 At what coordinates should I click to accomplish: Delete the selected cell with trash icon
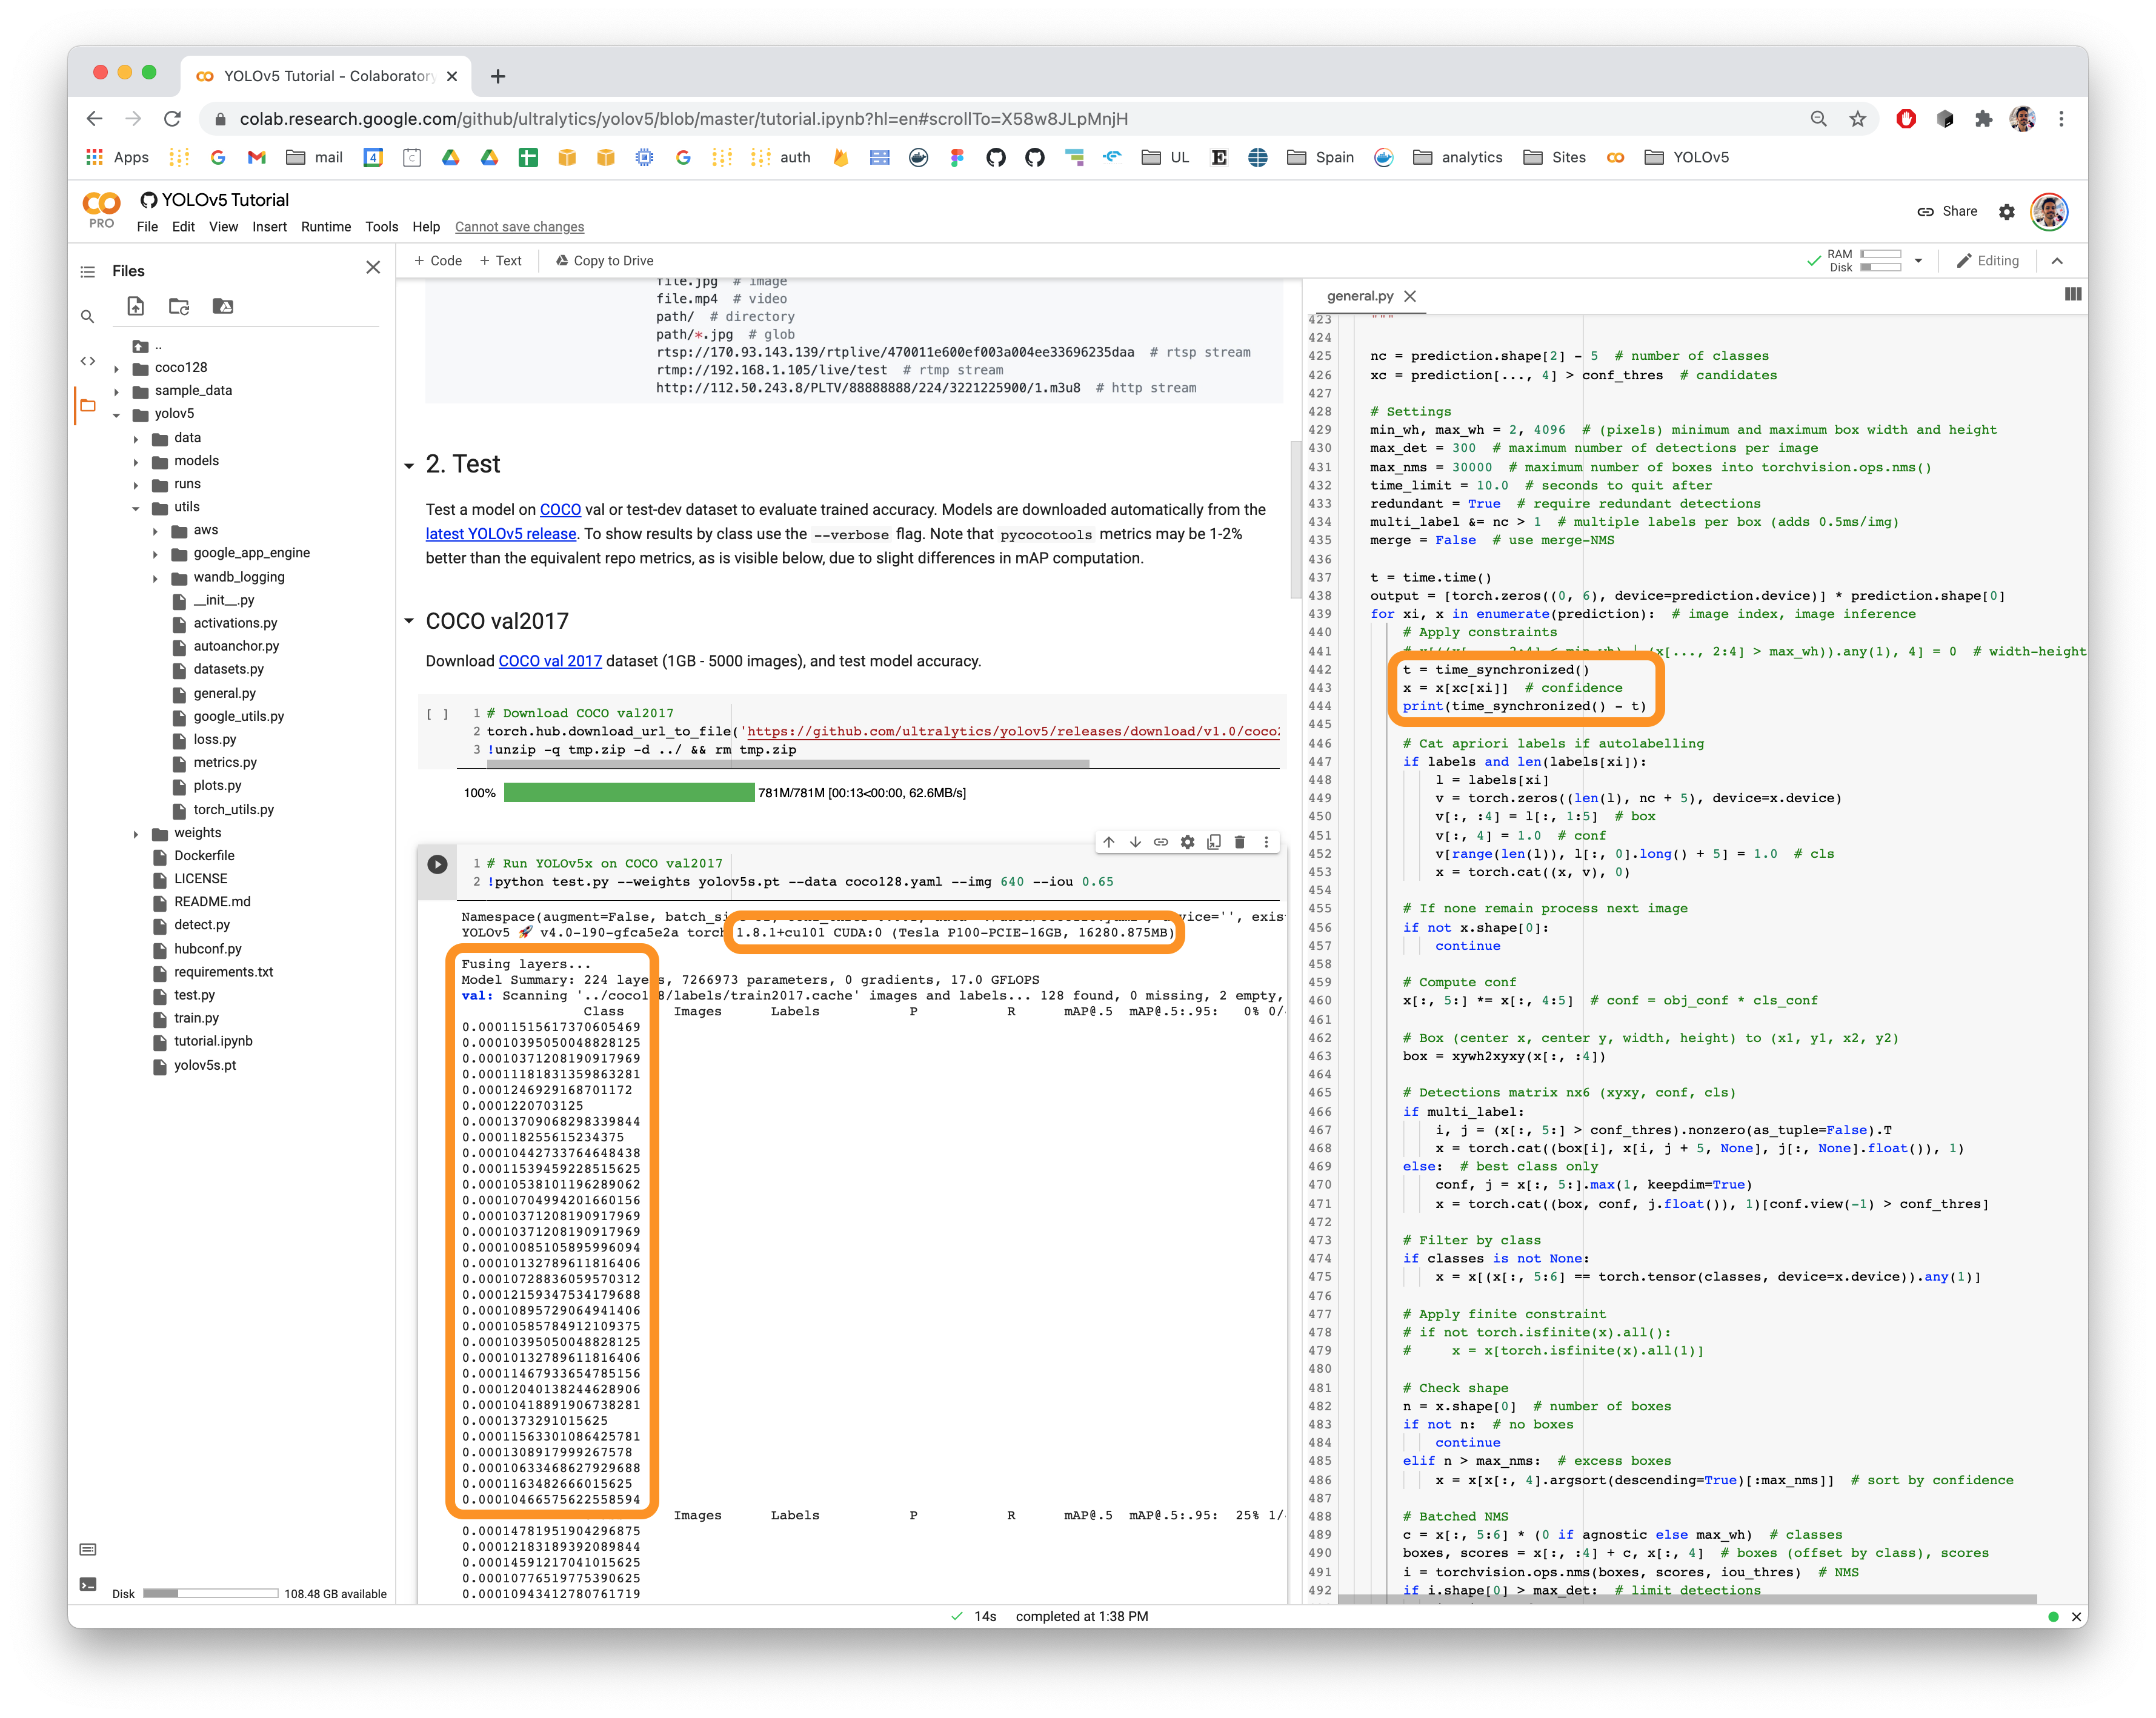tap(1240, 842)
